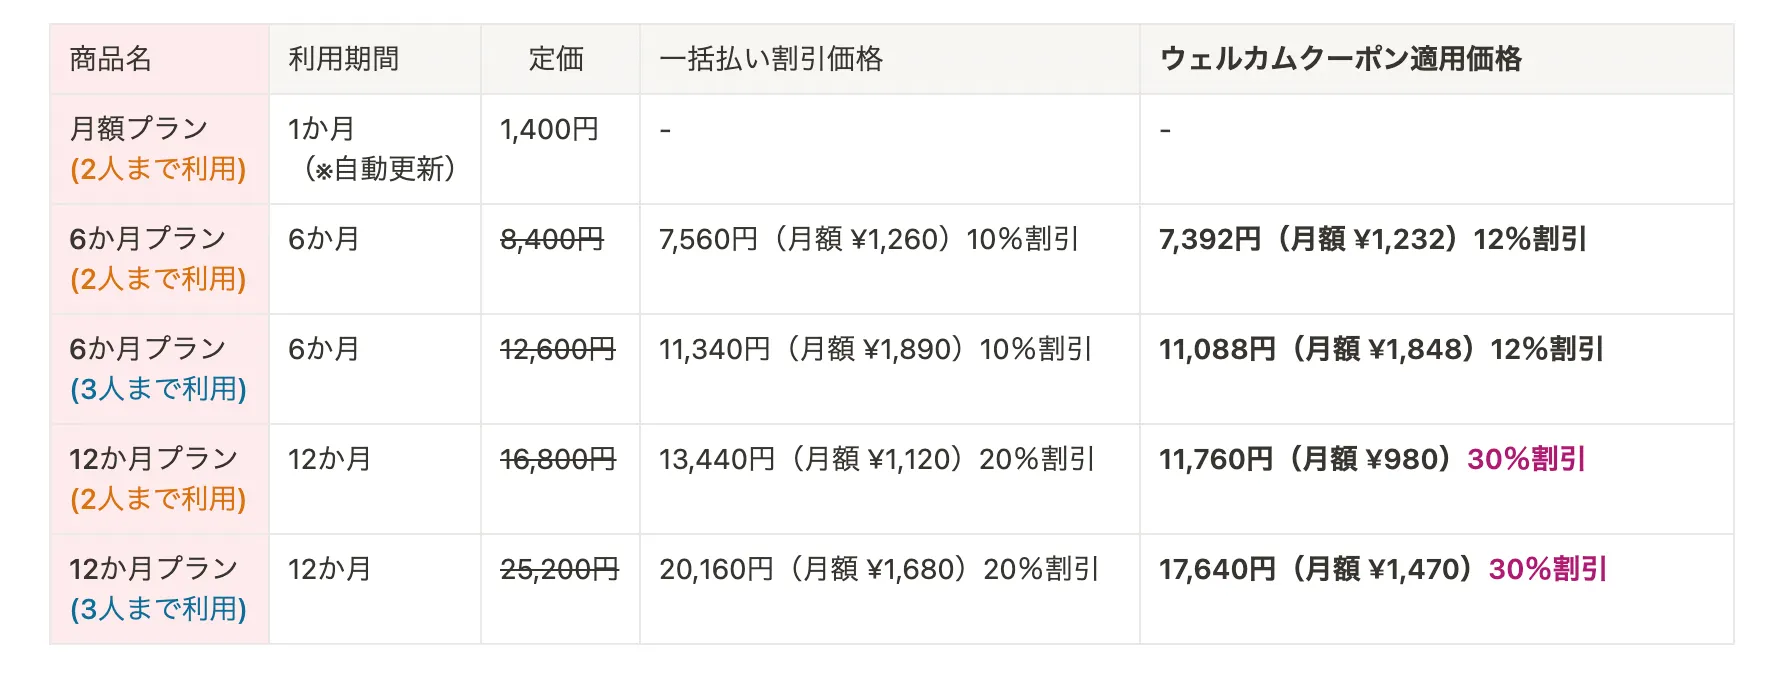Select the 6か月プラン (3人まで利用) cell
The height and width of the screenshot is (682, 1770).
(x=159, y=369)
